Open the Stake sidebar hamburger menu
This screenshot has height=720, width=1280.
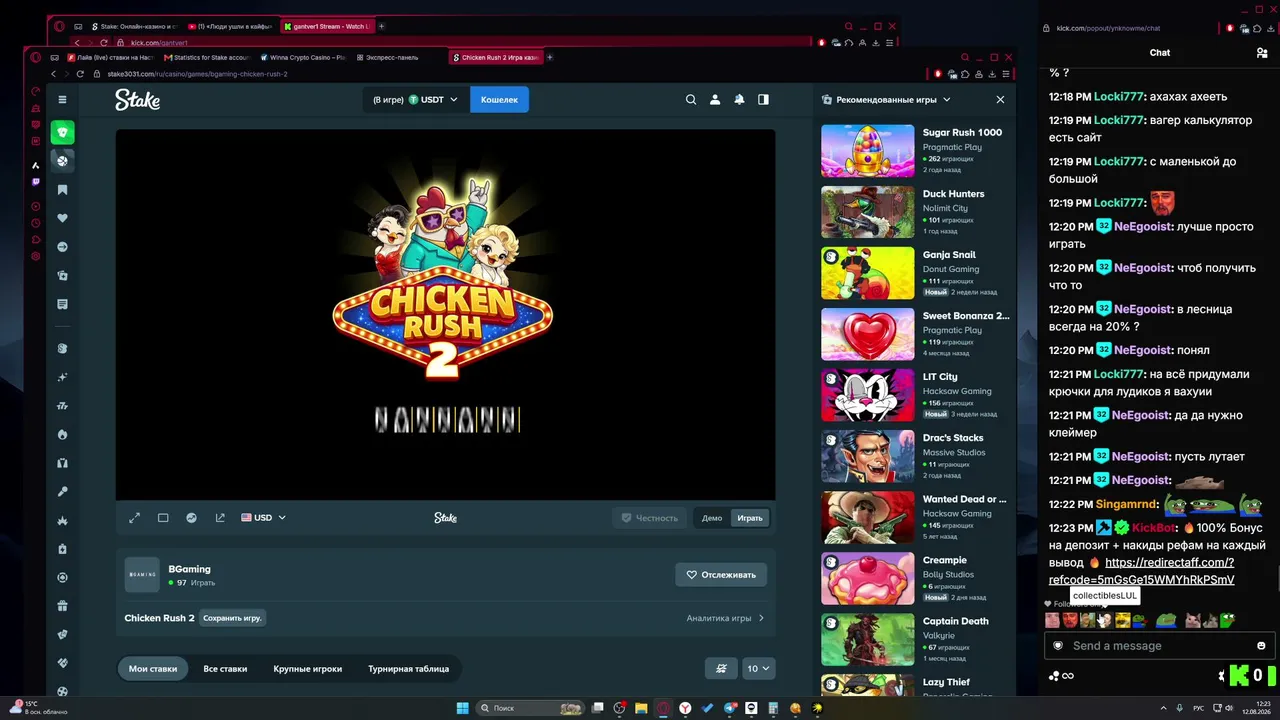pyautogui.click(x=62, y=99)
